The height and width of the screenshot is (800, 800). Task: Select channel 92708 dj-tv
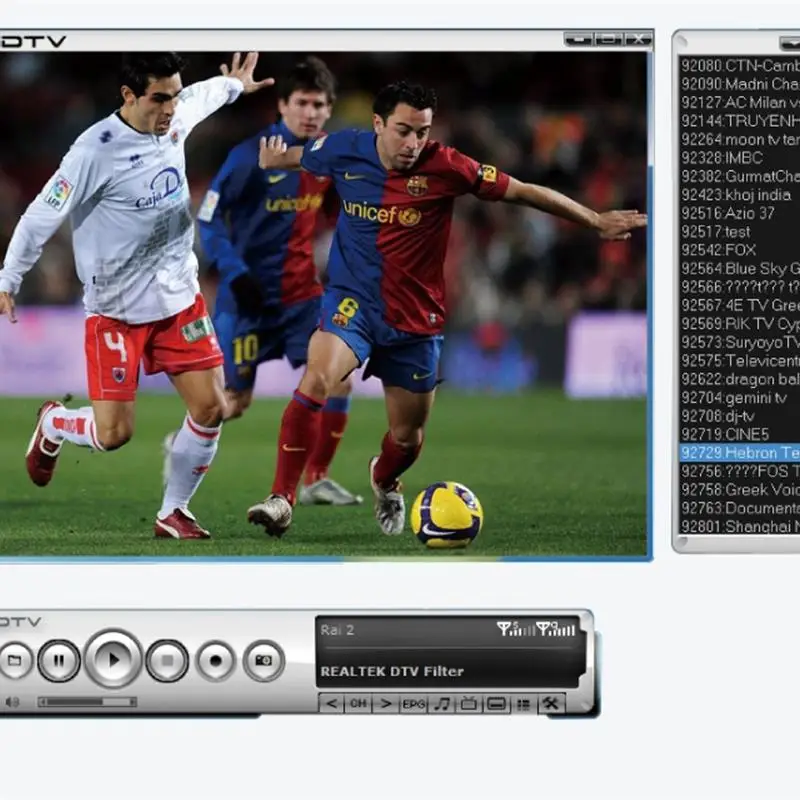point(740,416)
